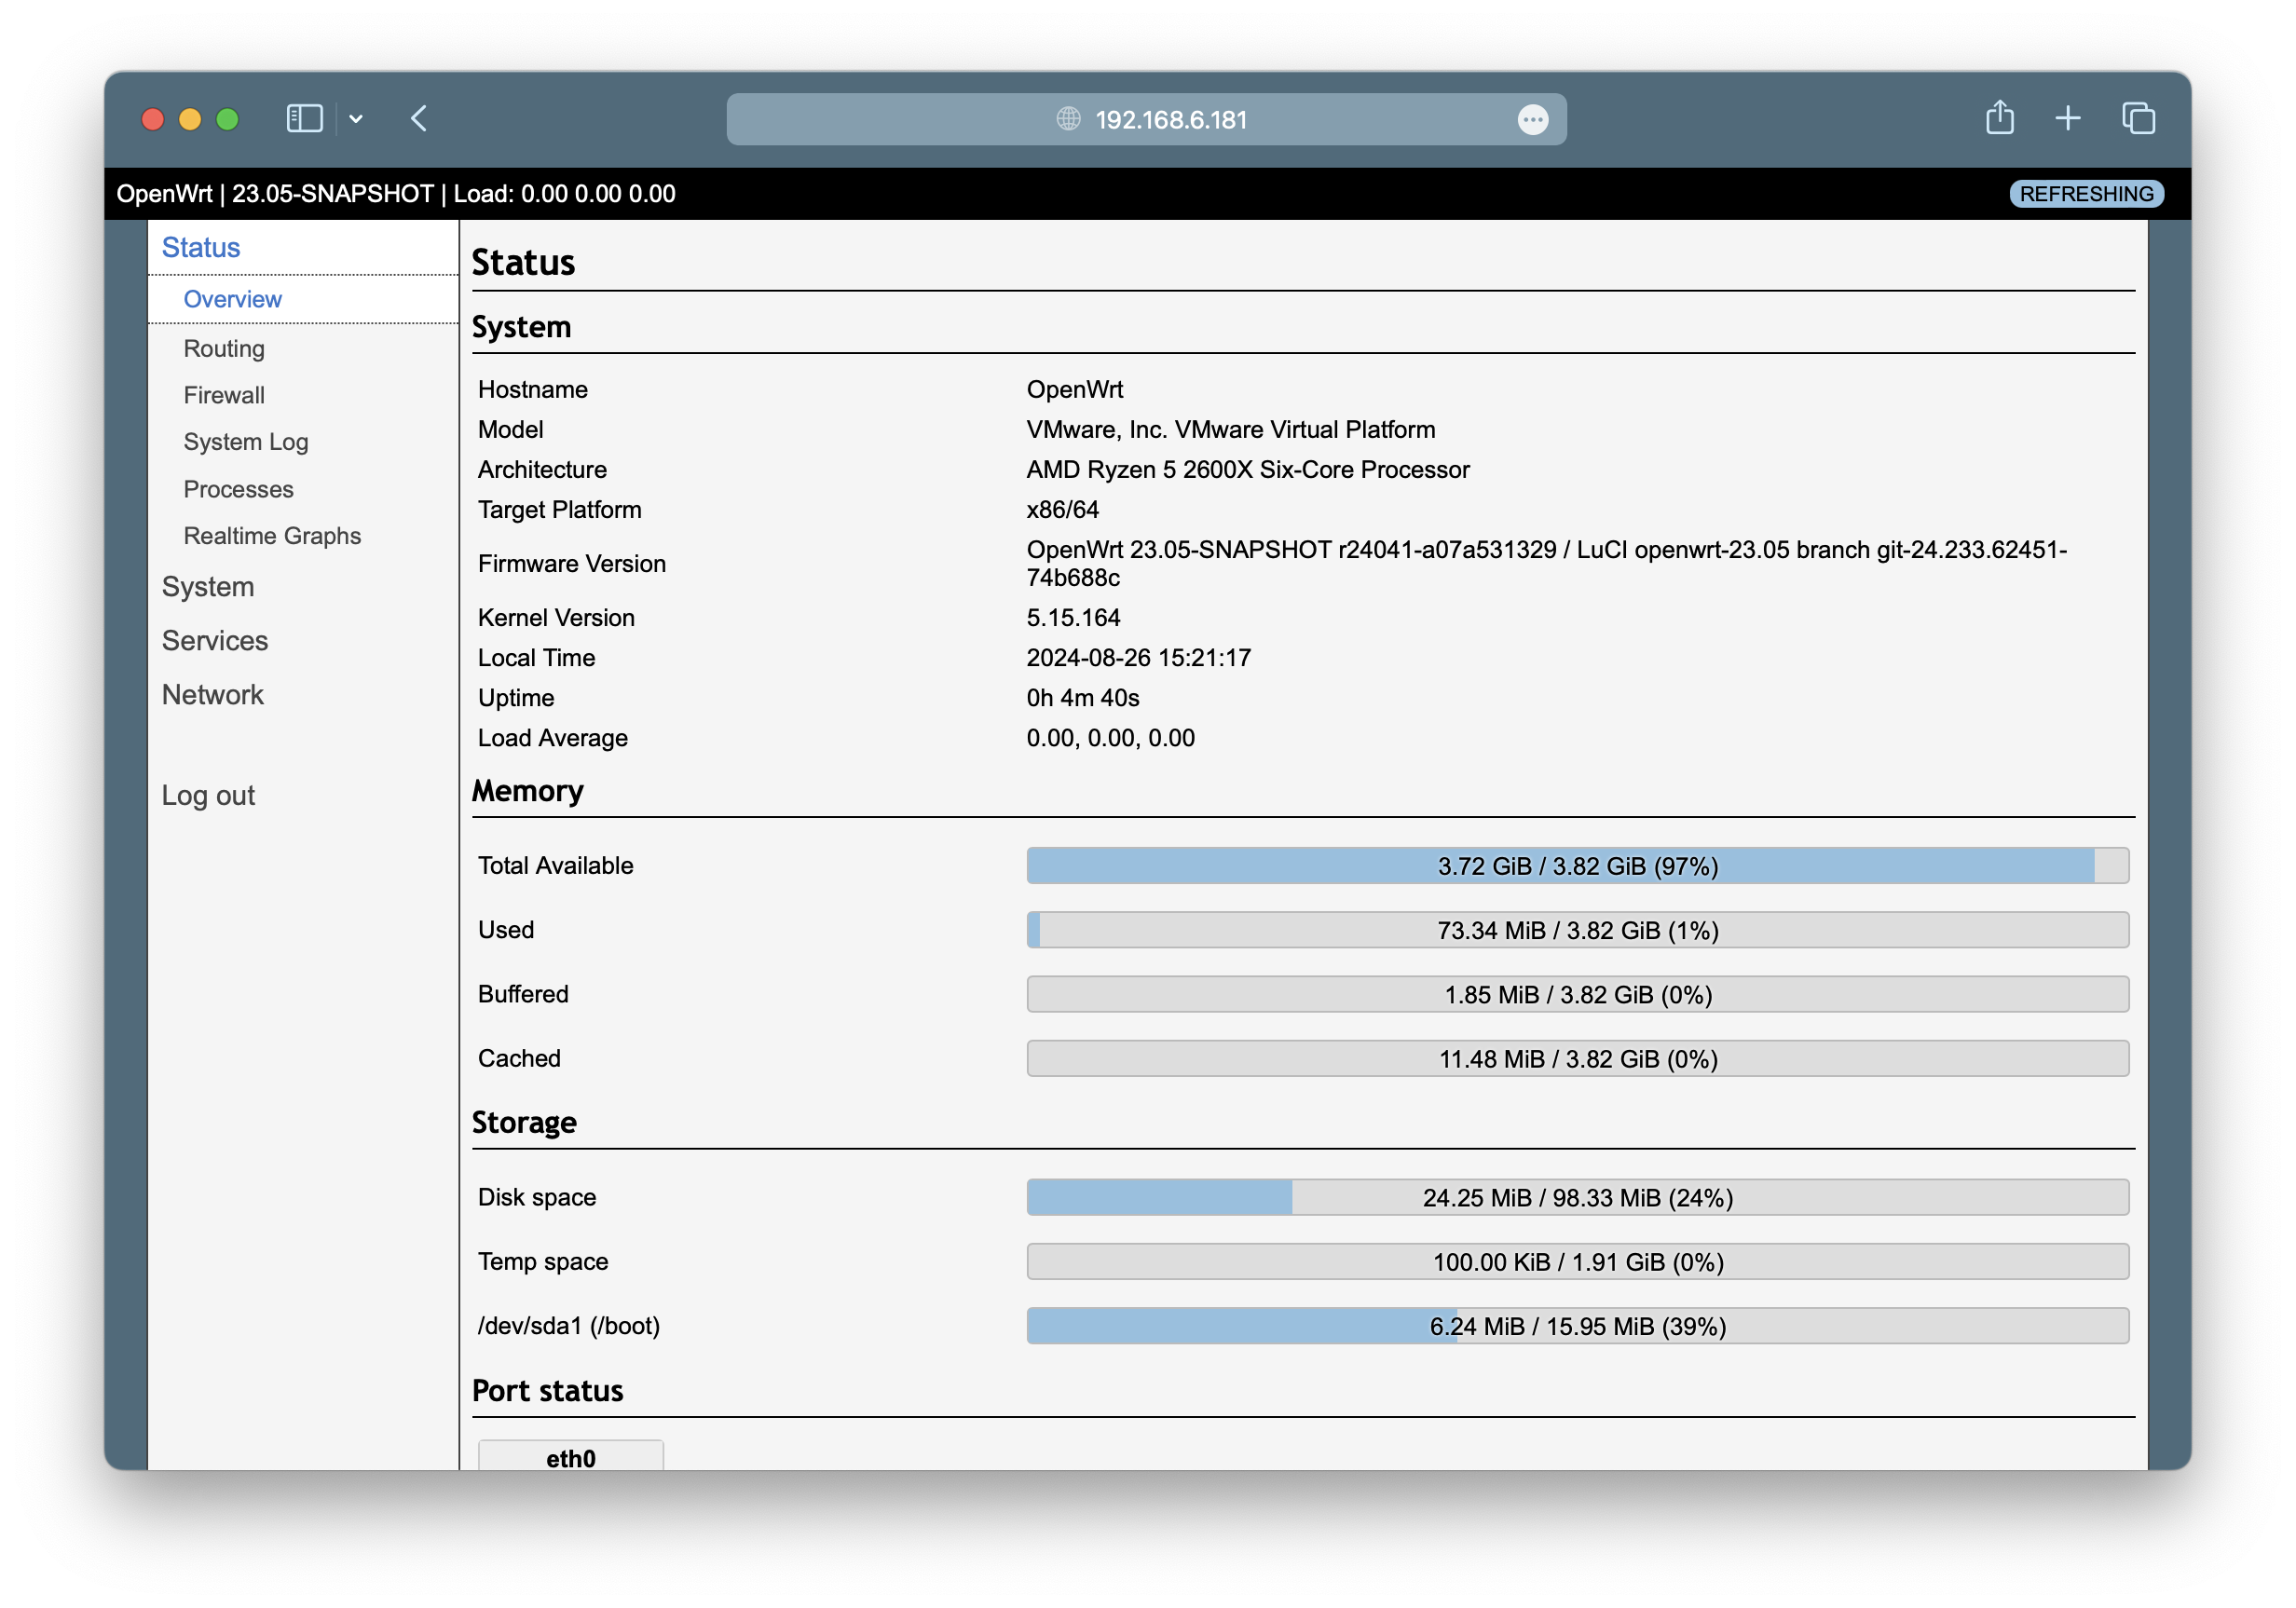Image resolution: width=2296 pixels, height=1608 pixels.
Task: Show tab overview icon
Action: 2138,118
